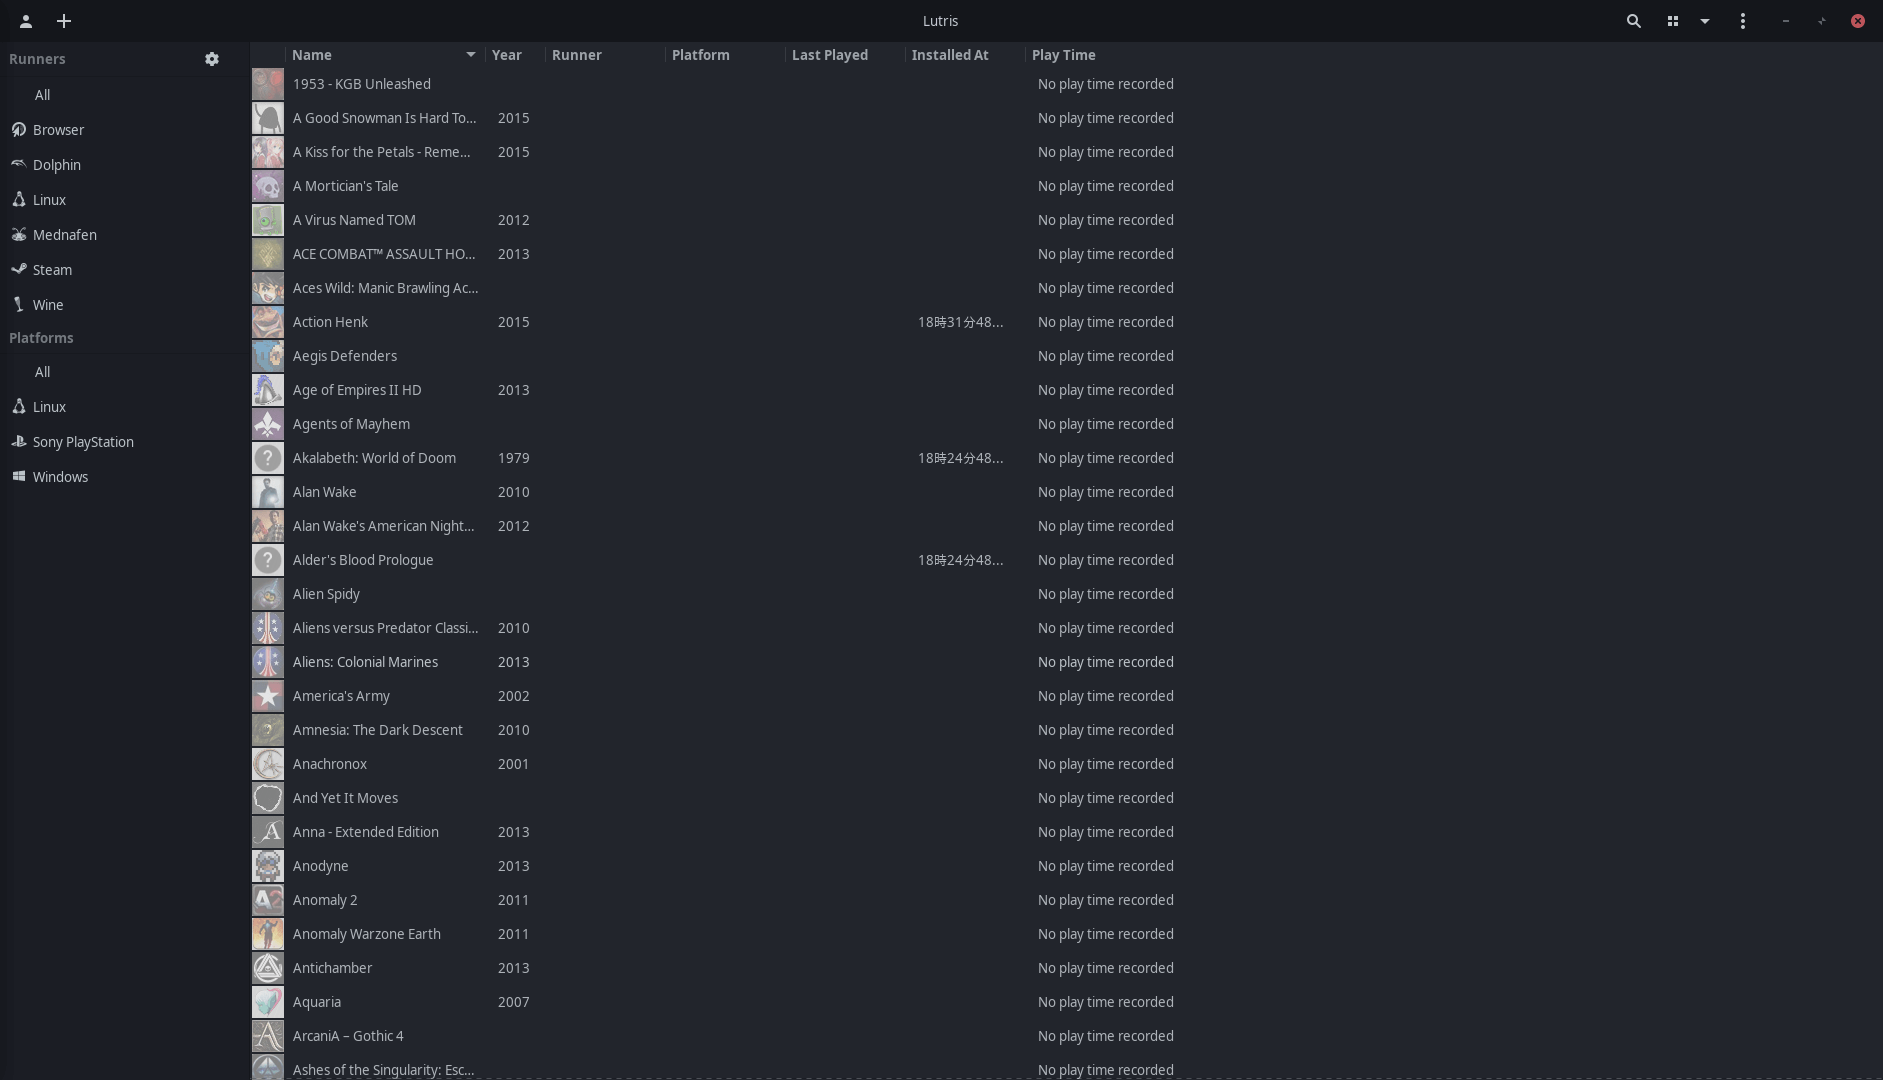
Task: Add a new game with plus icon
Action: [64, 21]
